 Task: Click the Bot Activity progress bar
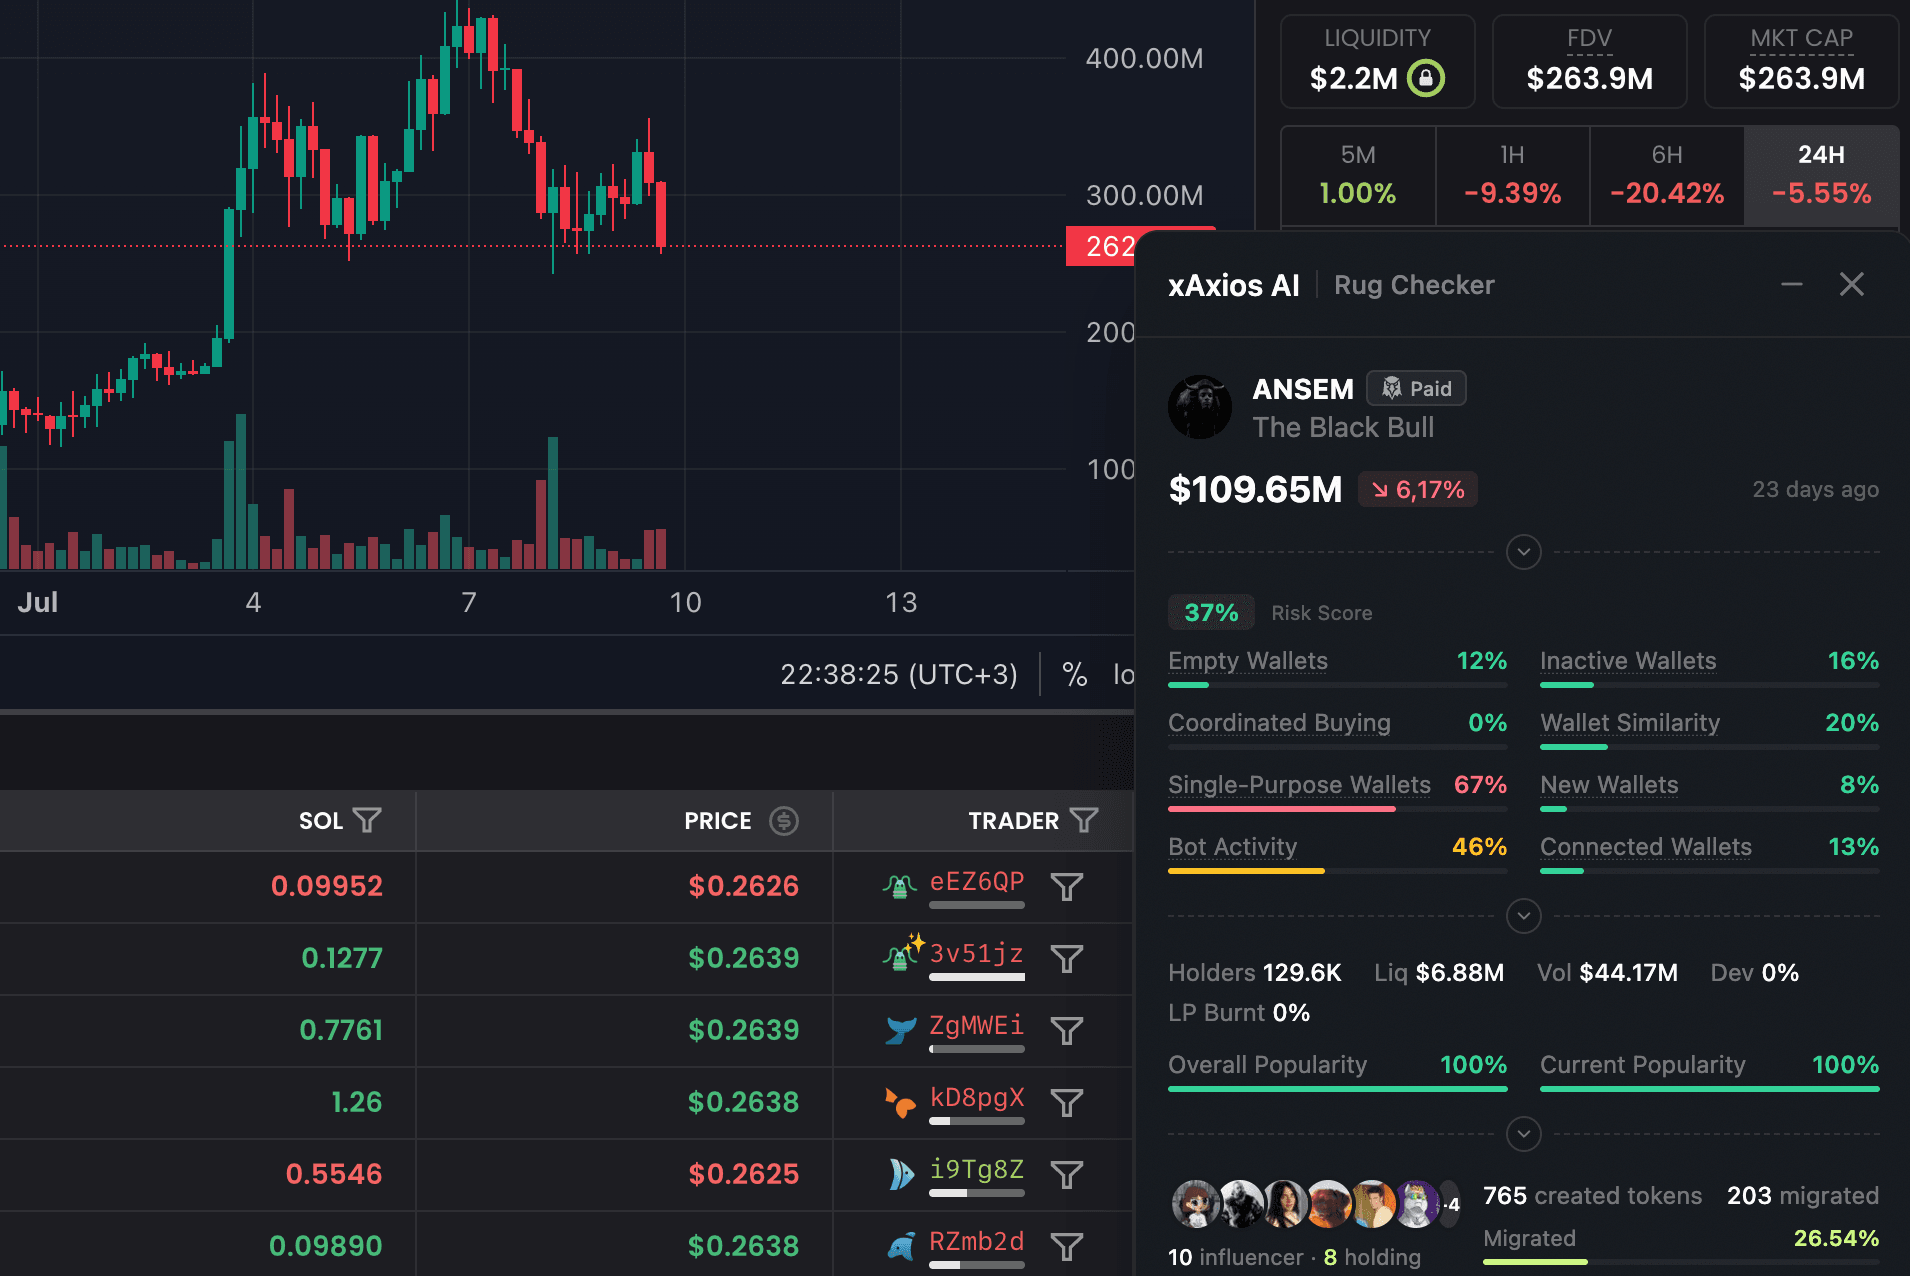point(1338,871)
